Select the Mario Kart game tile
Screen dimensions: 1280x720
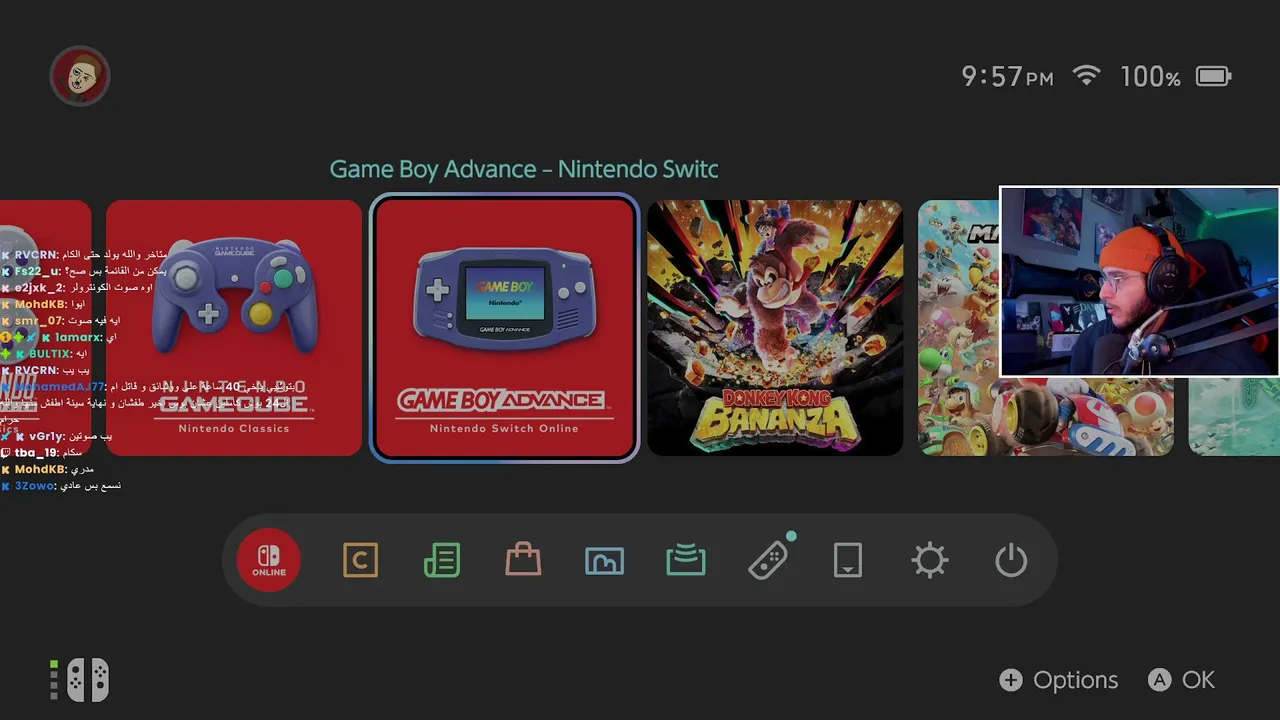[1045, 328]
